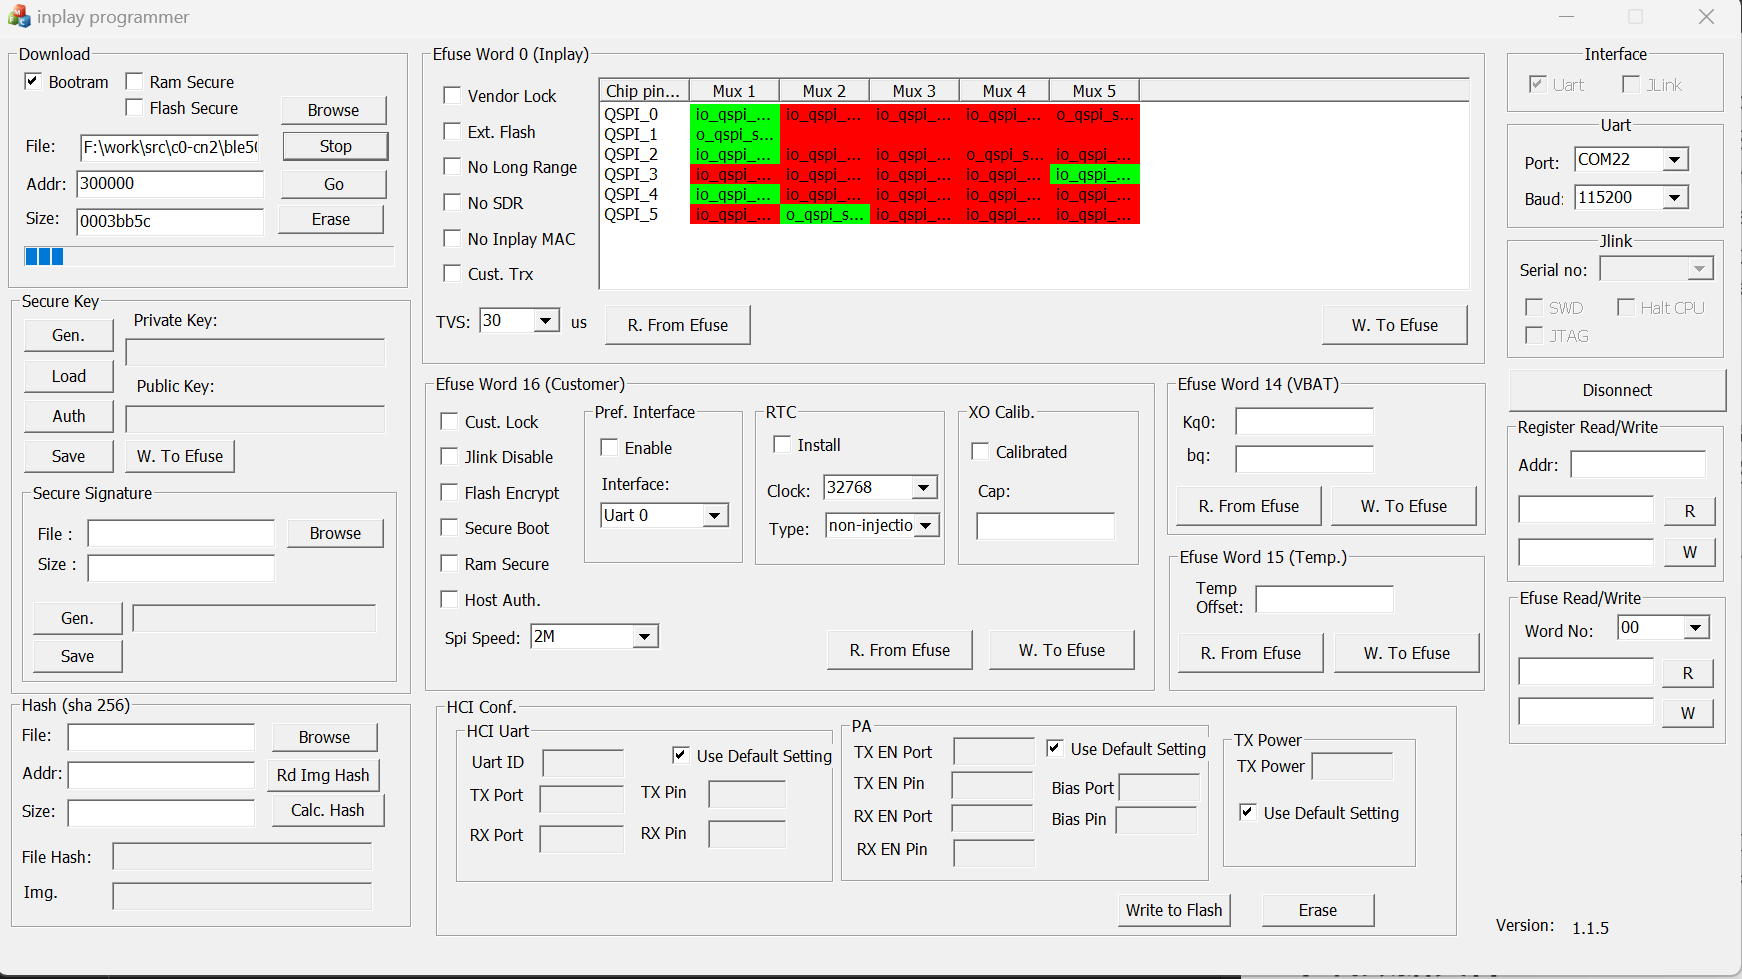Click the download Size input field

point(170,221)
